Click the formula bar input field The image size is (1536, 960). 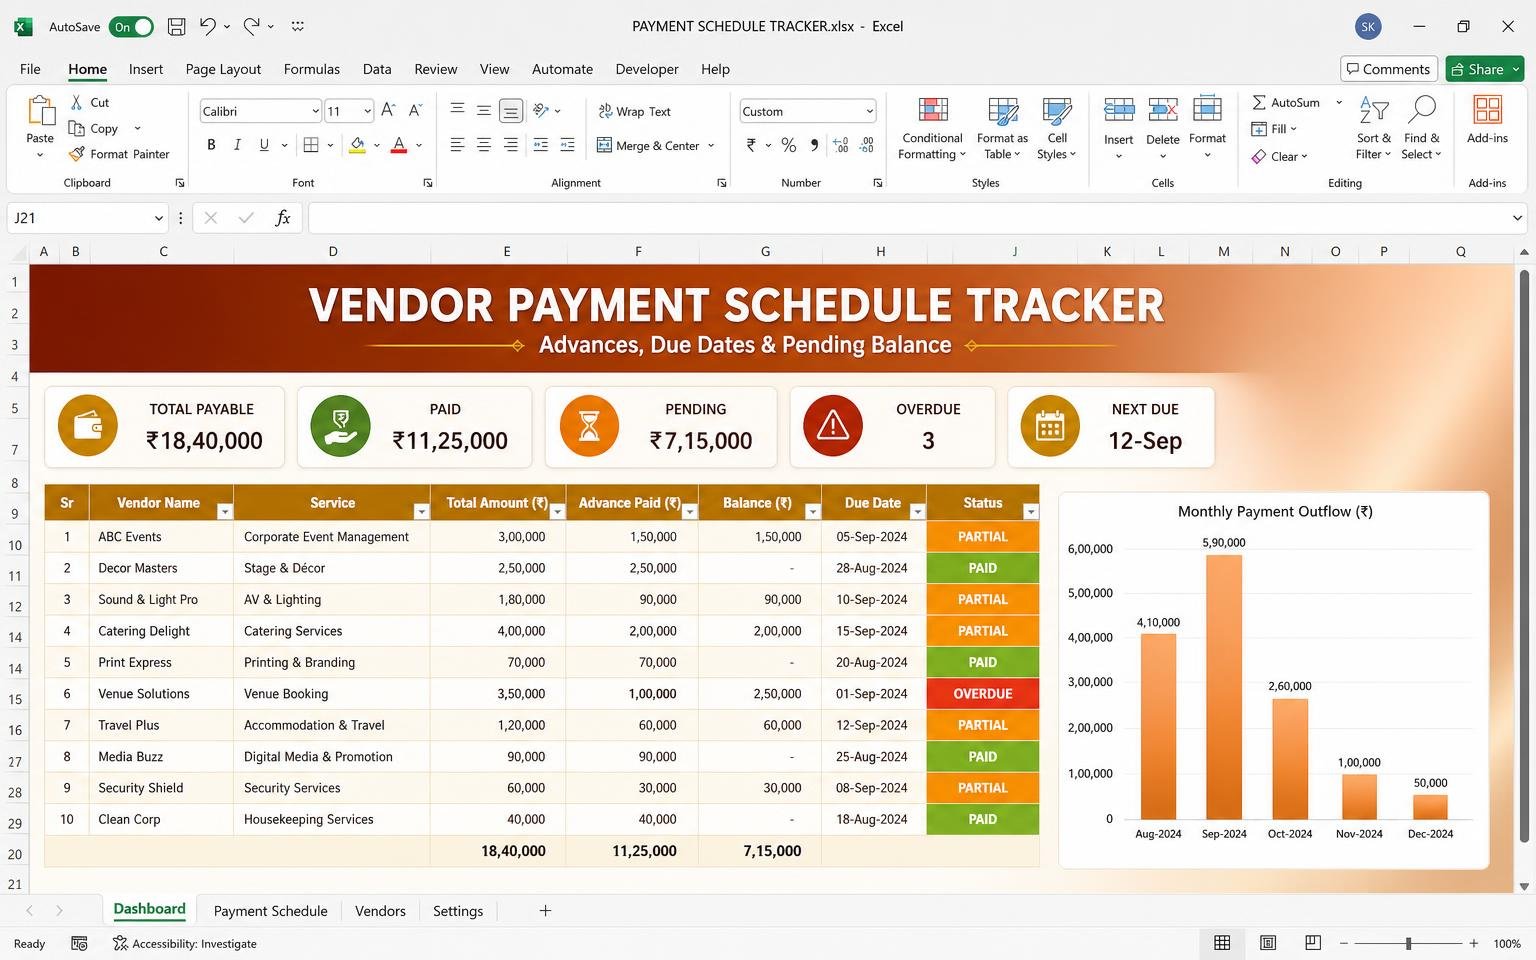pos(908,218)
